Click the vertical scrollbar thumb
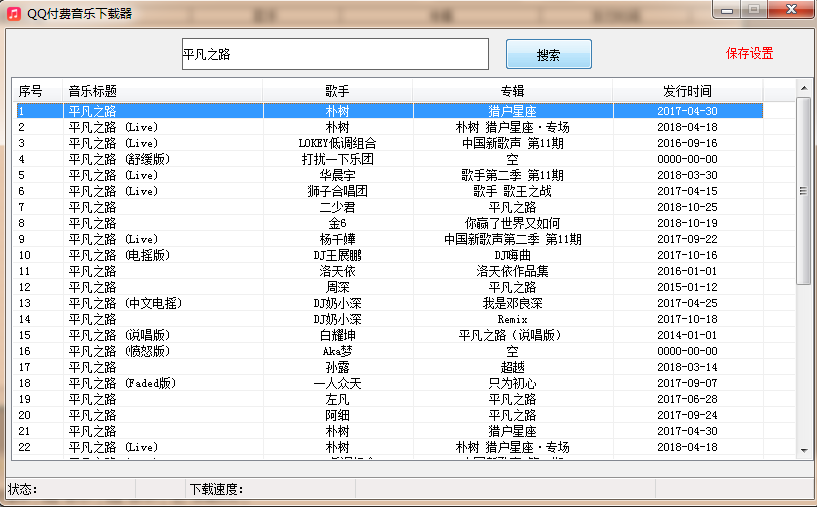 tap(803, 191)
